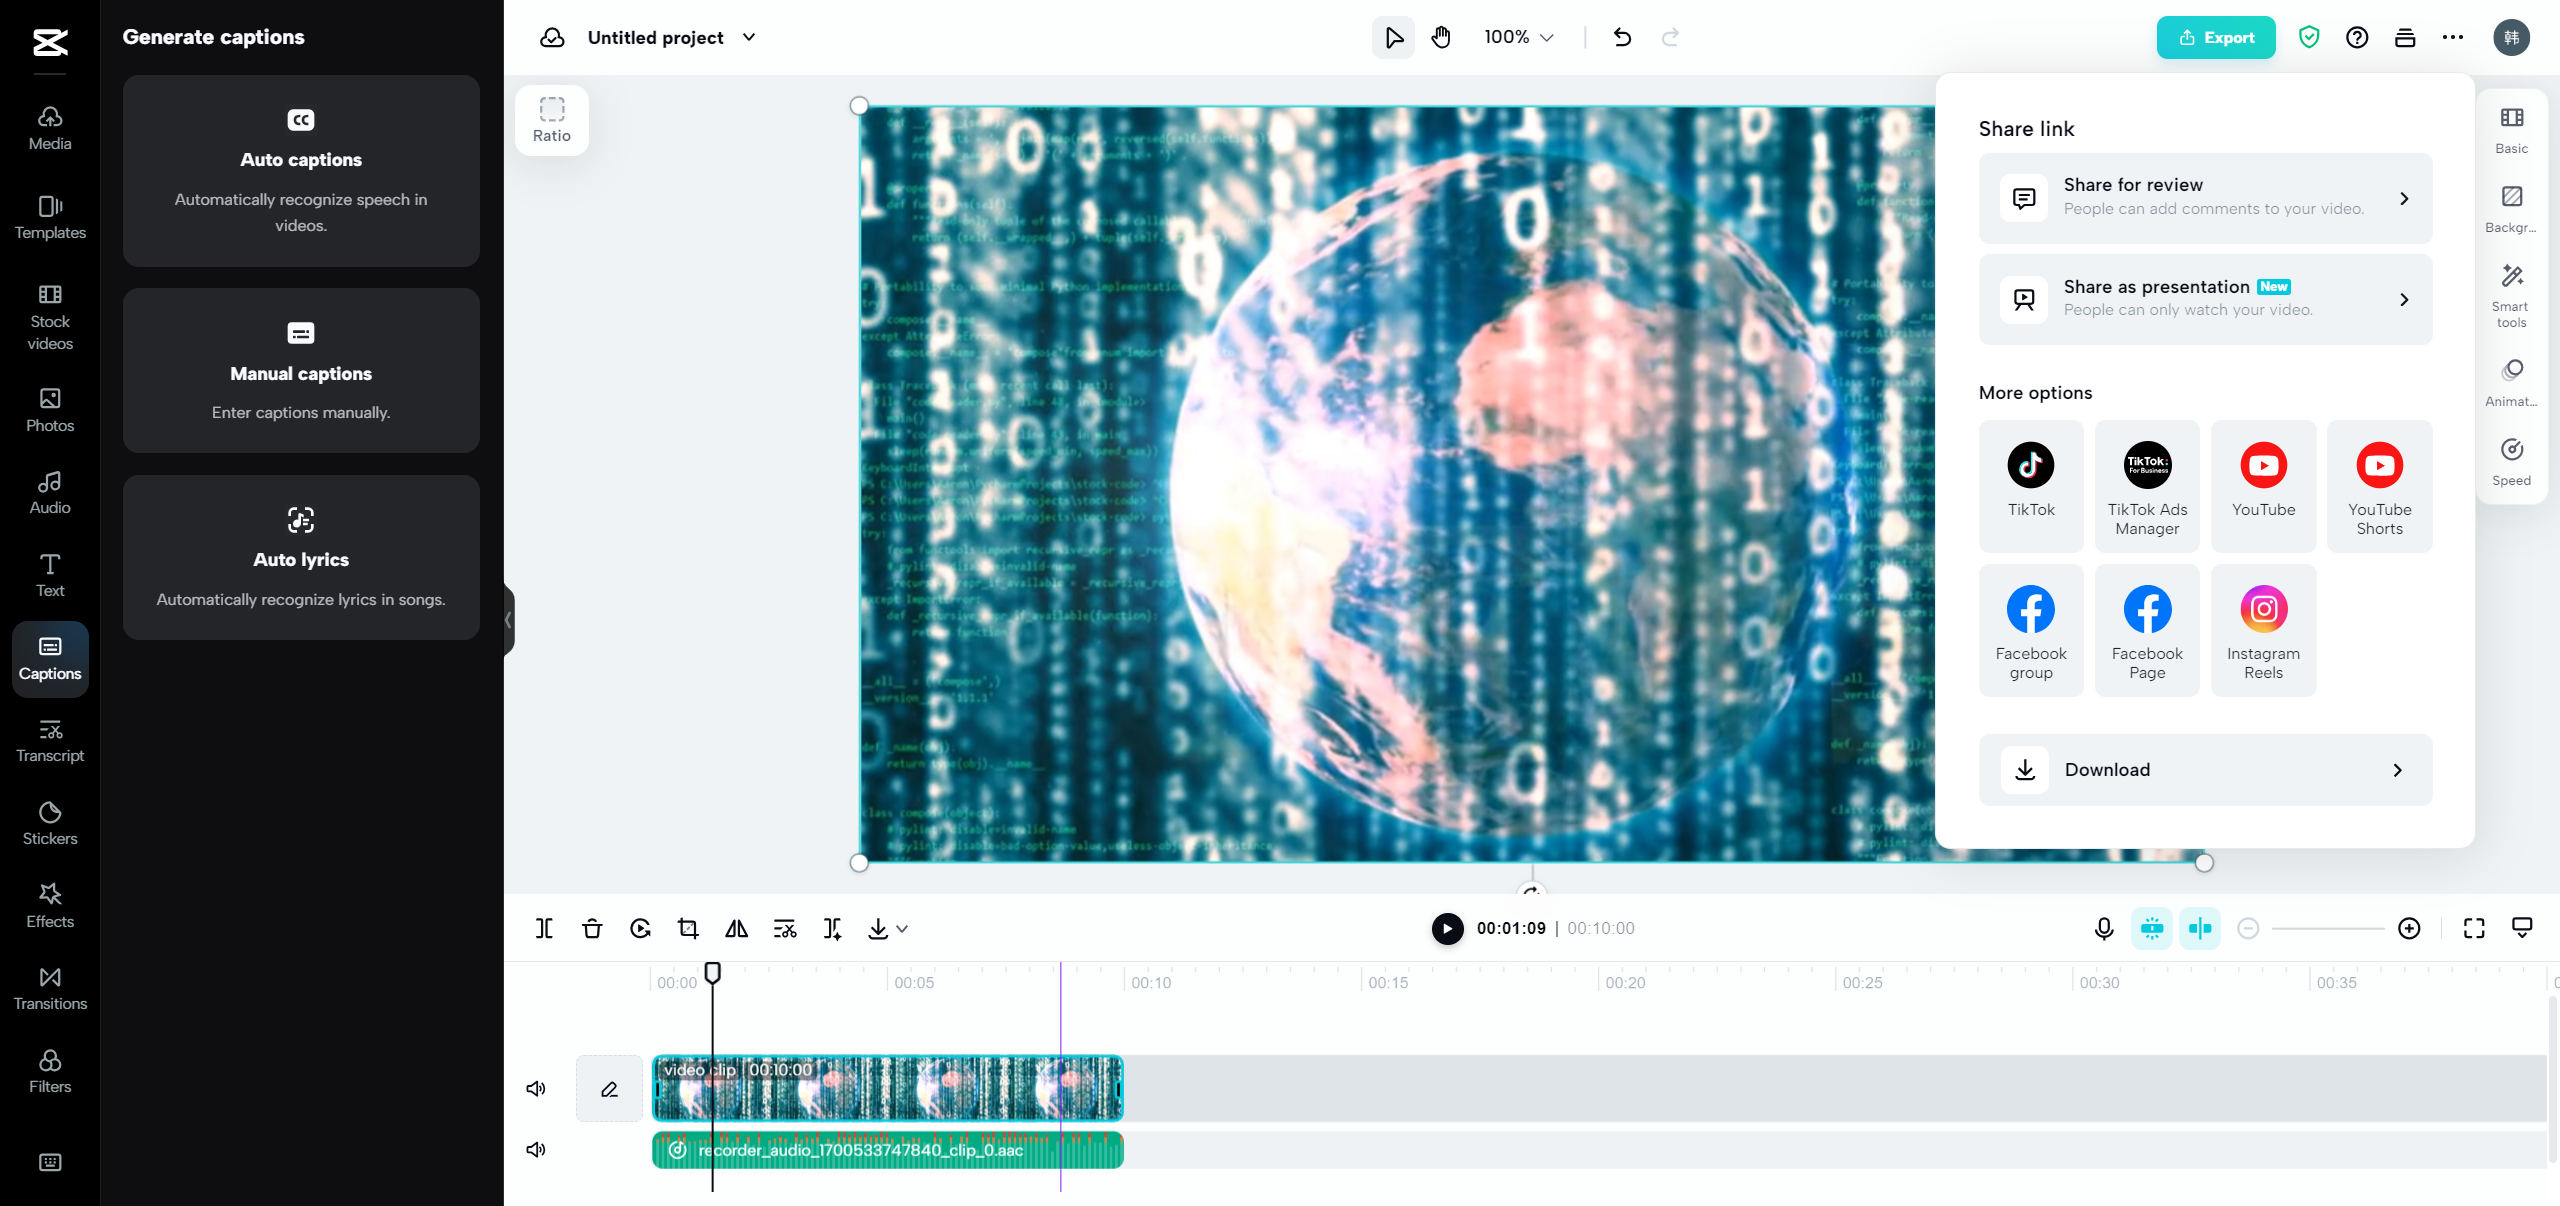Screen dimensions: 2560x1206
Task: Expand the Share as presentation option
Action: pyautogui.click(x=2204, y=299)
